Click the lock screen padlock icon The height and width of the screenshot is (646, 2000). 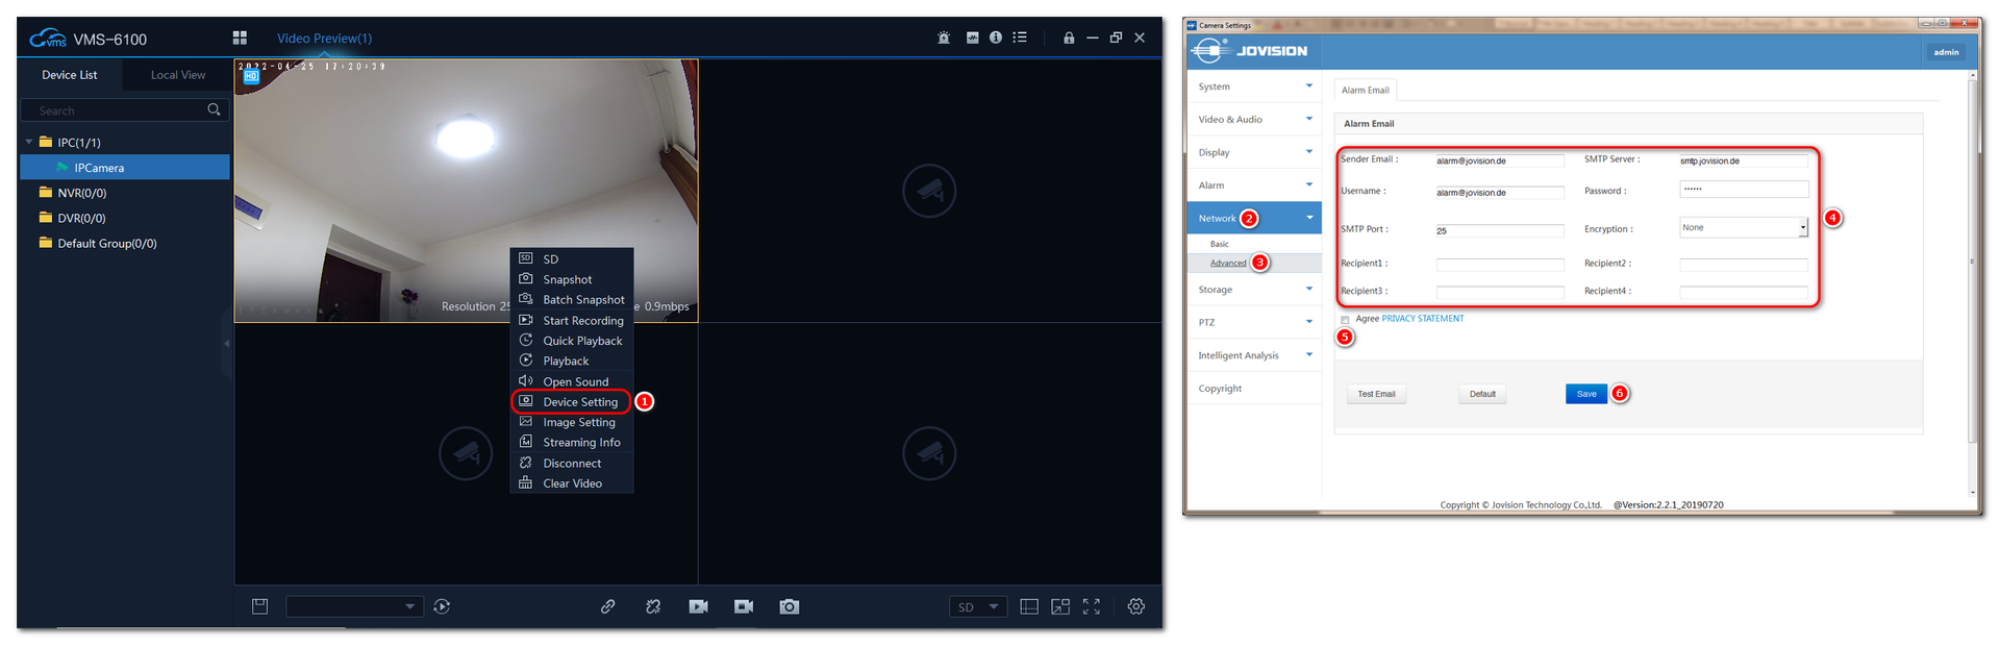tap(1068, 38)
